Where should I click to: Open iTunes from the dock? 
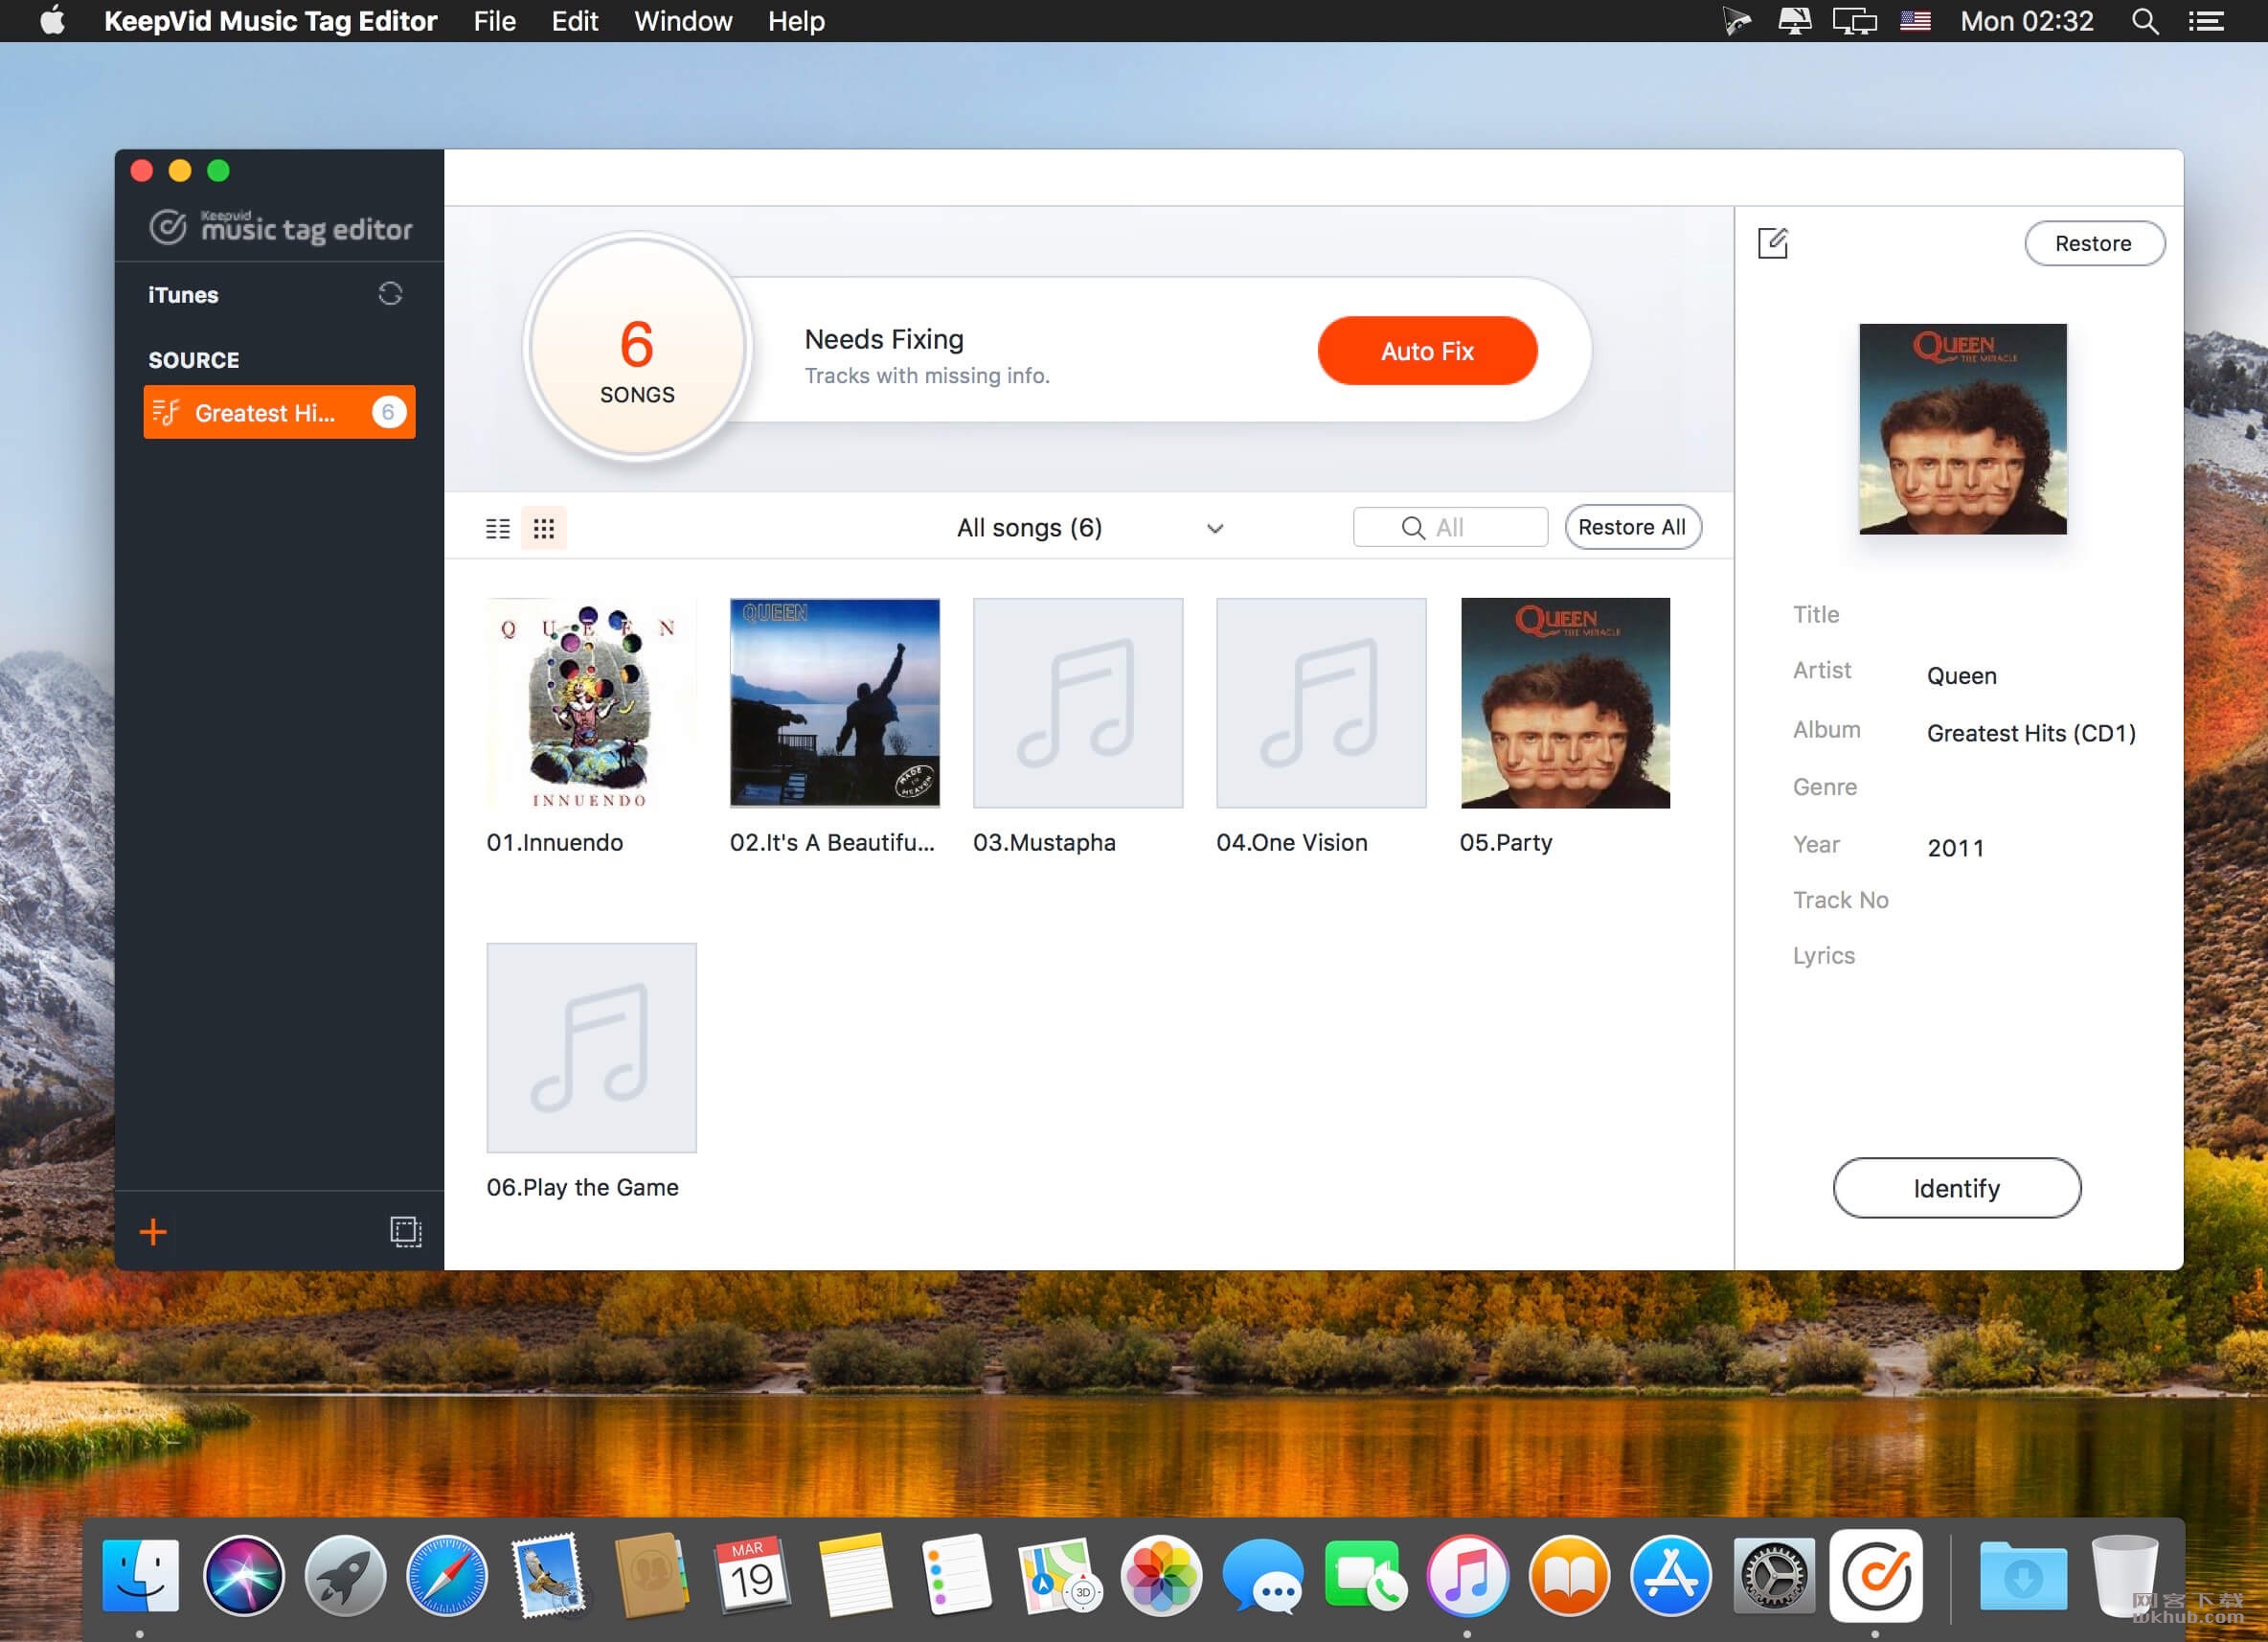tap(1467, 1576)
